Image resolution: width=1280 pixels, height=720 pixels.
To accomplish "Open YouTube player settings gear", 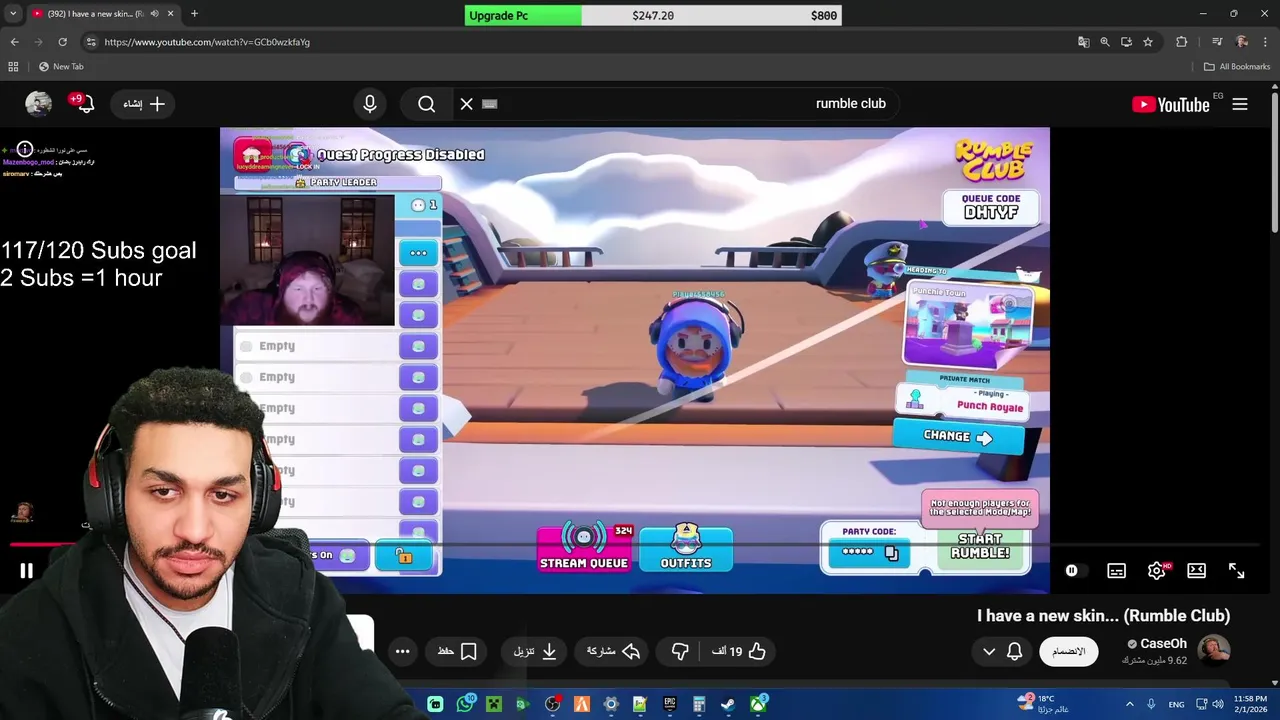I will pos(1157,571).
